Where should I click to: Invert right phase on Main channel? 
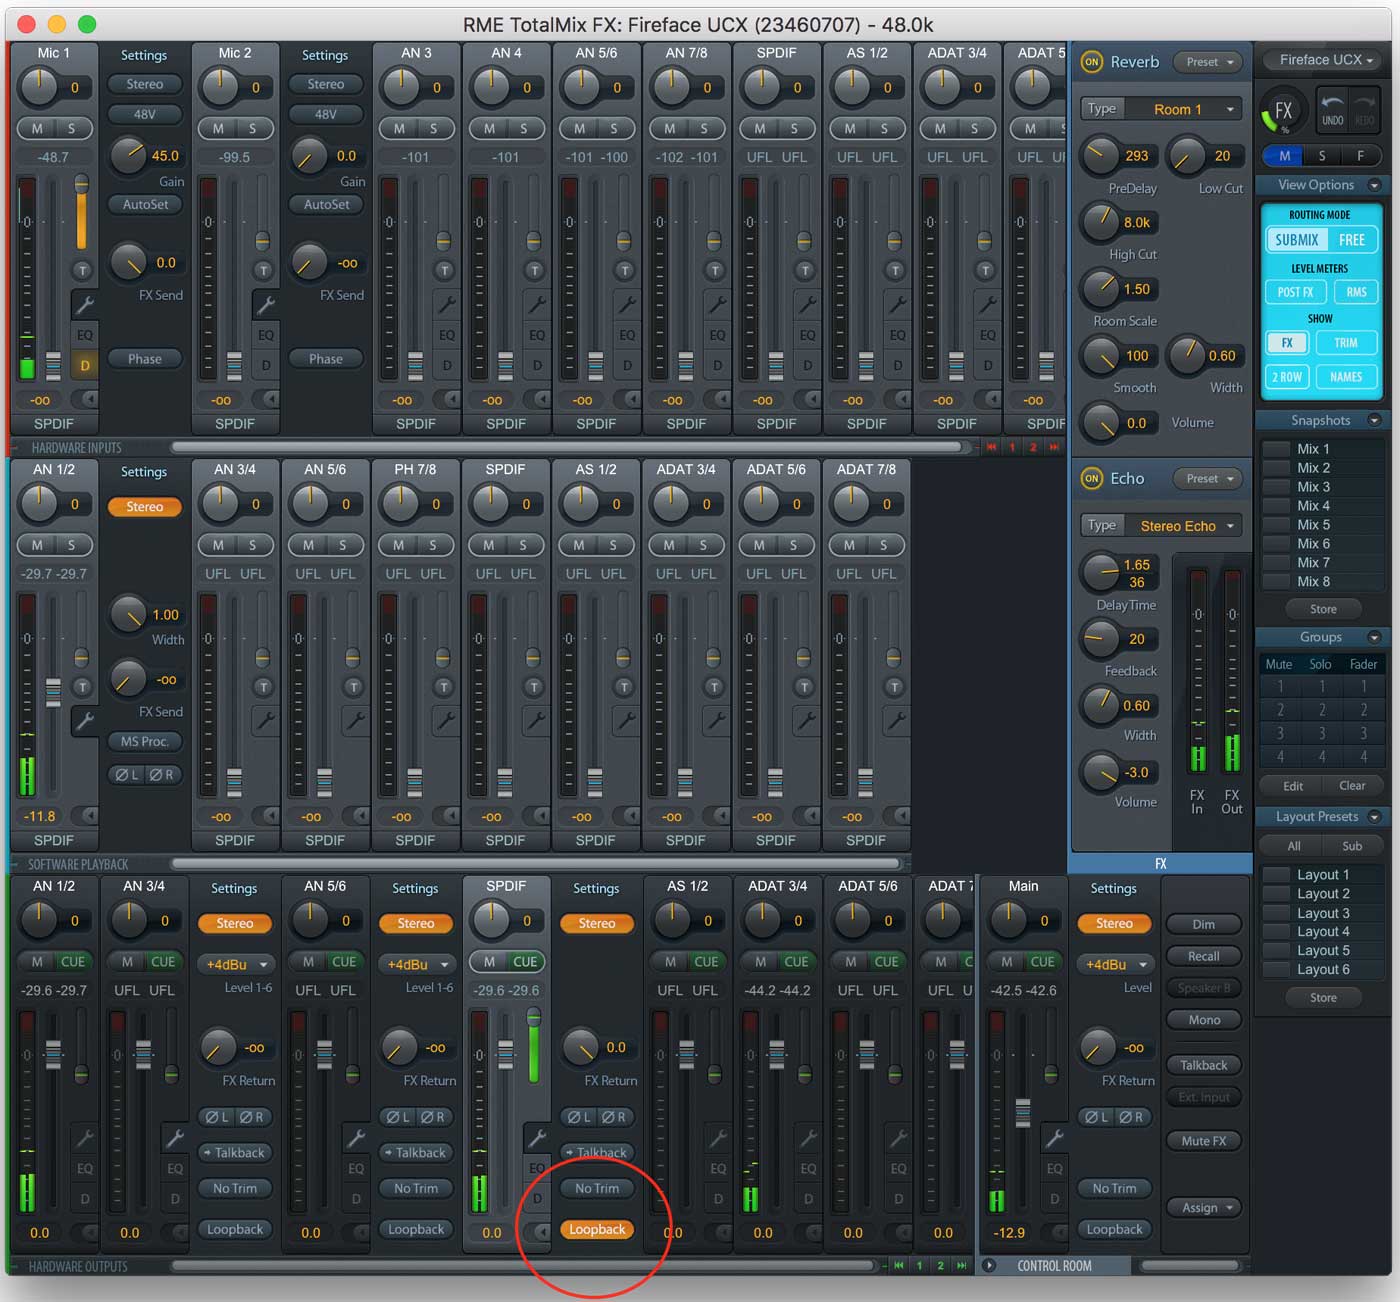pos(1132,1117)
